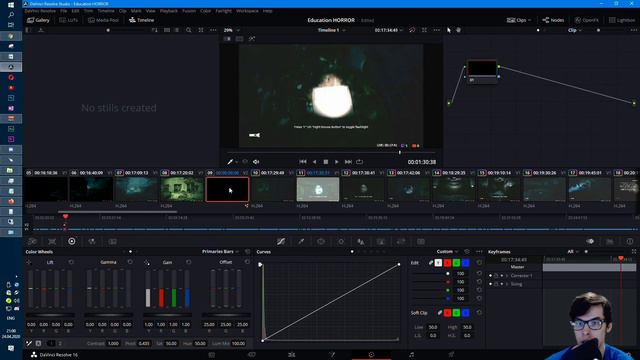The height and width of the screenshot is (360, 640).
Task: Open the Information panel icon
Action: (x=630, y=242)
